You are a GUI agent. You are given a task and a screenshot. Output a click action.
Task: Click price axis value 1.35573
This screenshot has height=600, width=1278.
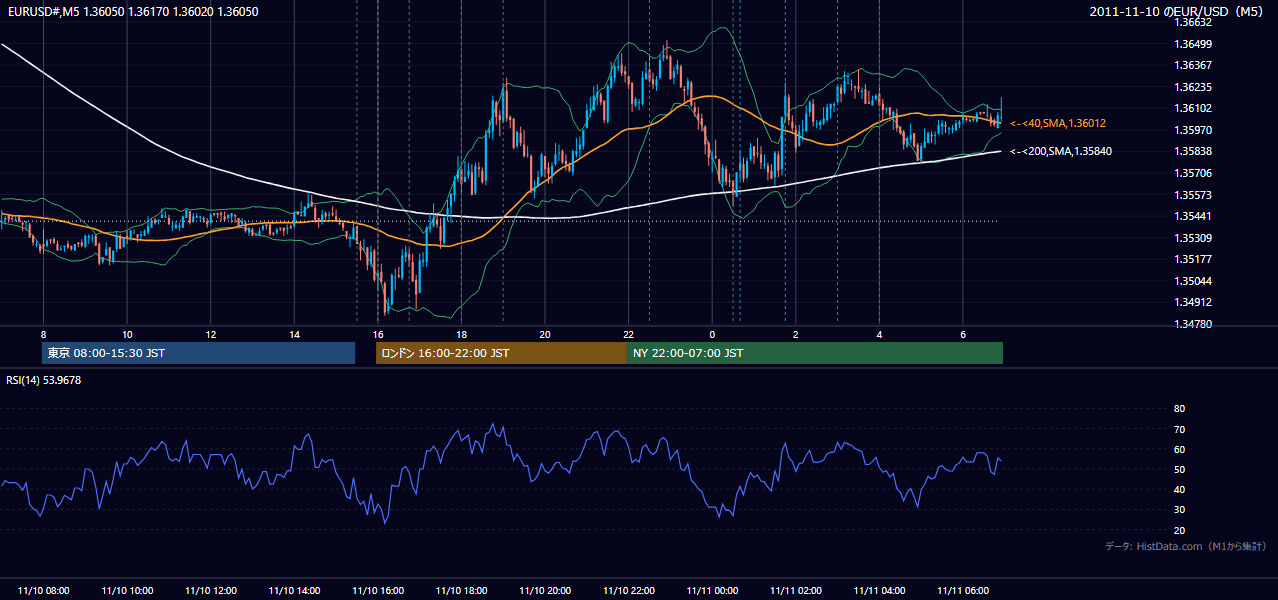tap(1194, 195)
